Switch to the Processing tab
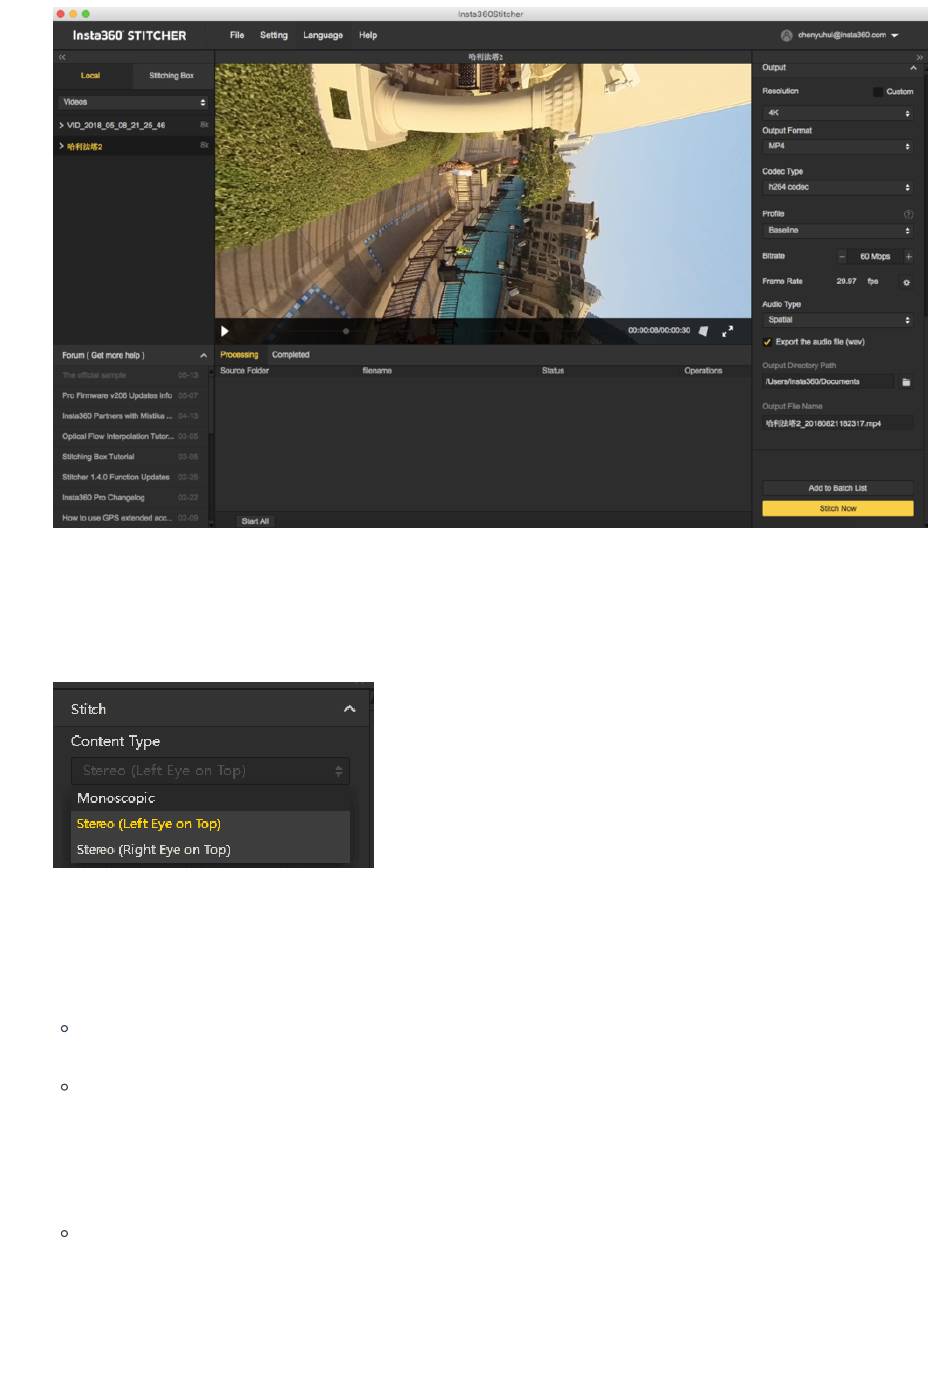 point(239,355)
